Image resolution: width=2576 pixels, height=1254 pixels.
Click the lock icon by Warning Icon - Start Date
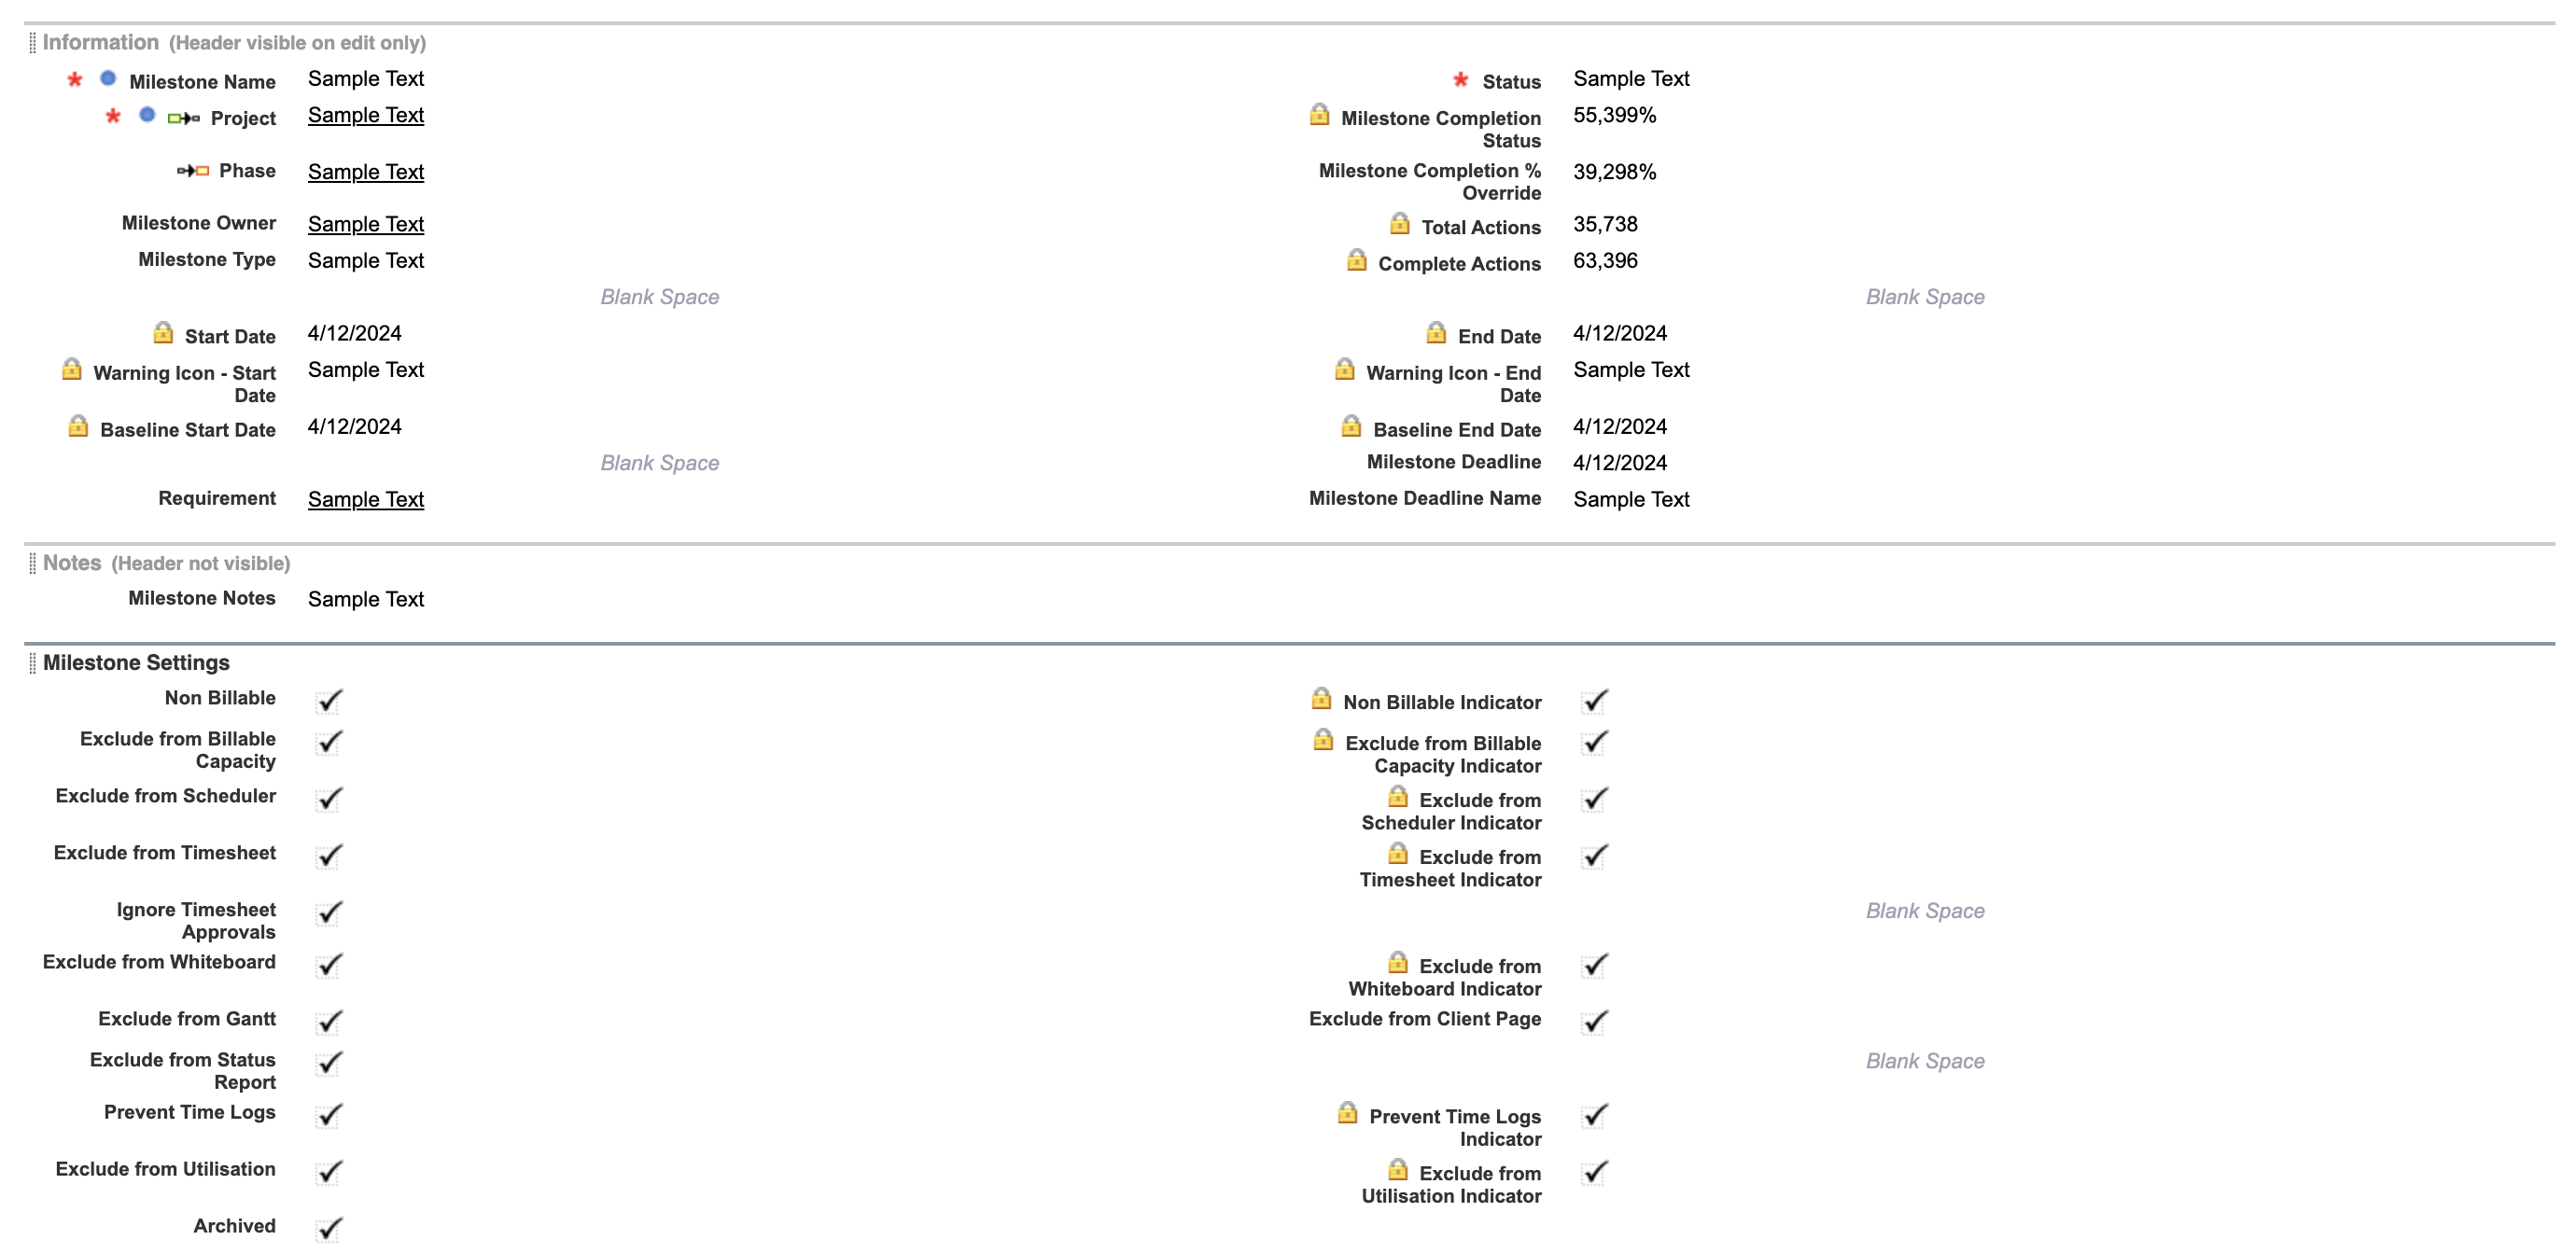[72, 369]
